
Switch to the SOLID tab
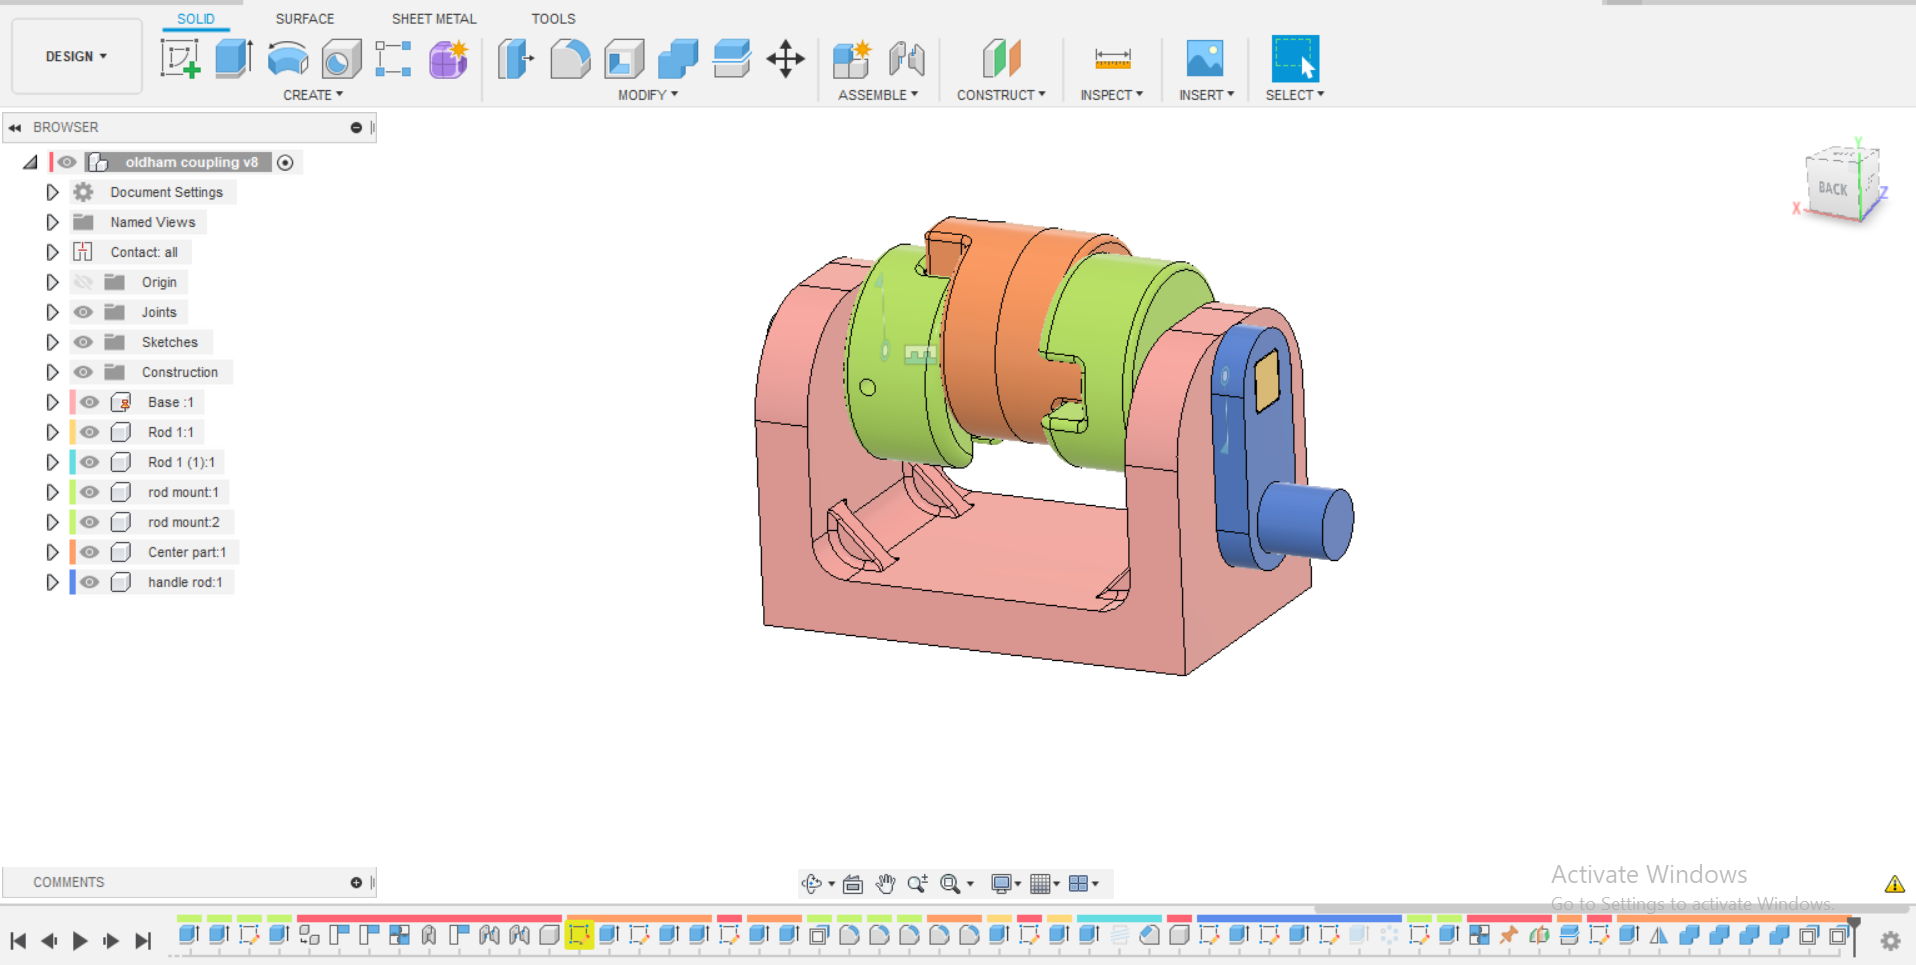tap(196, 19)
